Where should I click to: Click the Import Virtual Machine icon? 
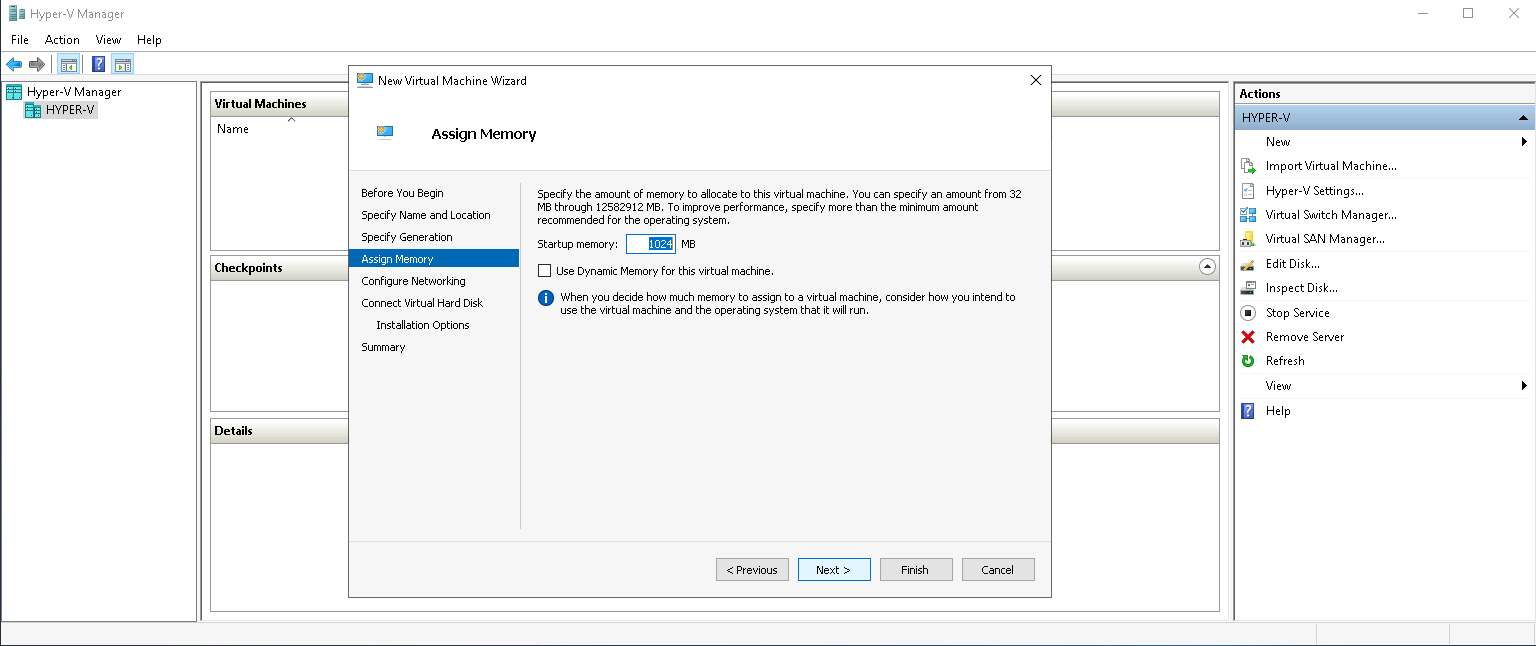(1247, 166)
